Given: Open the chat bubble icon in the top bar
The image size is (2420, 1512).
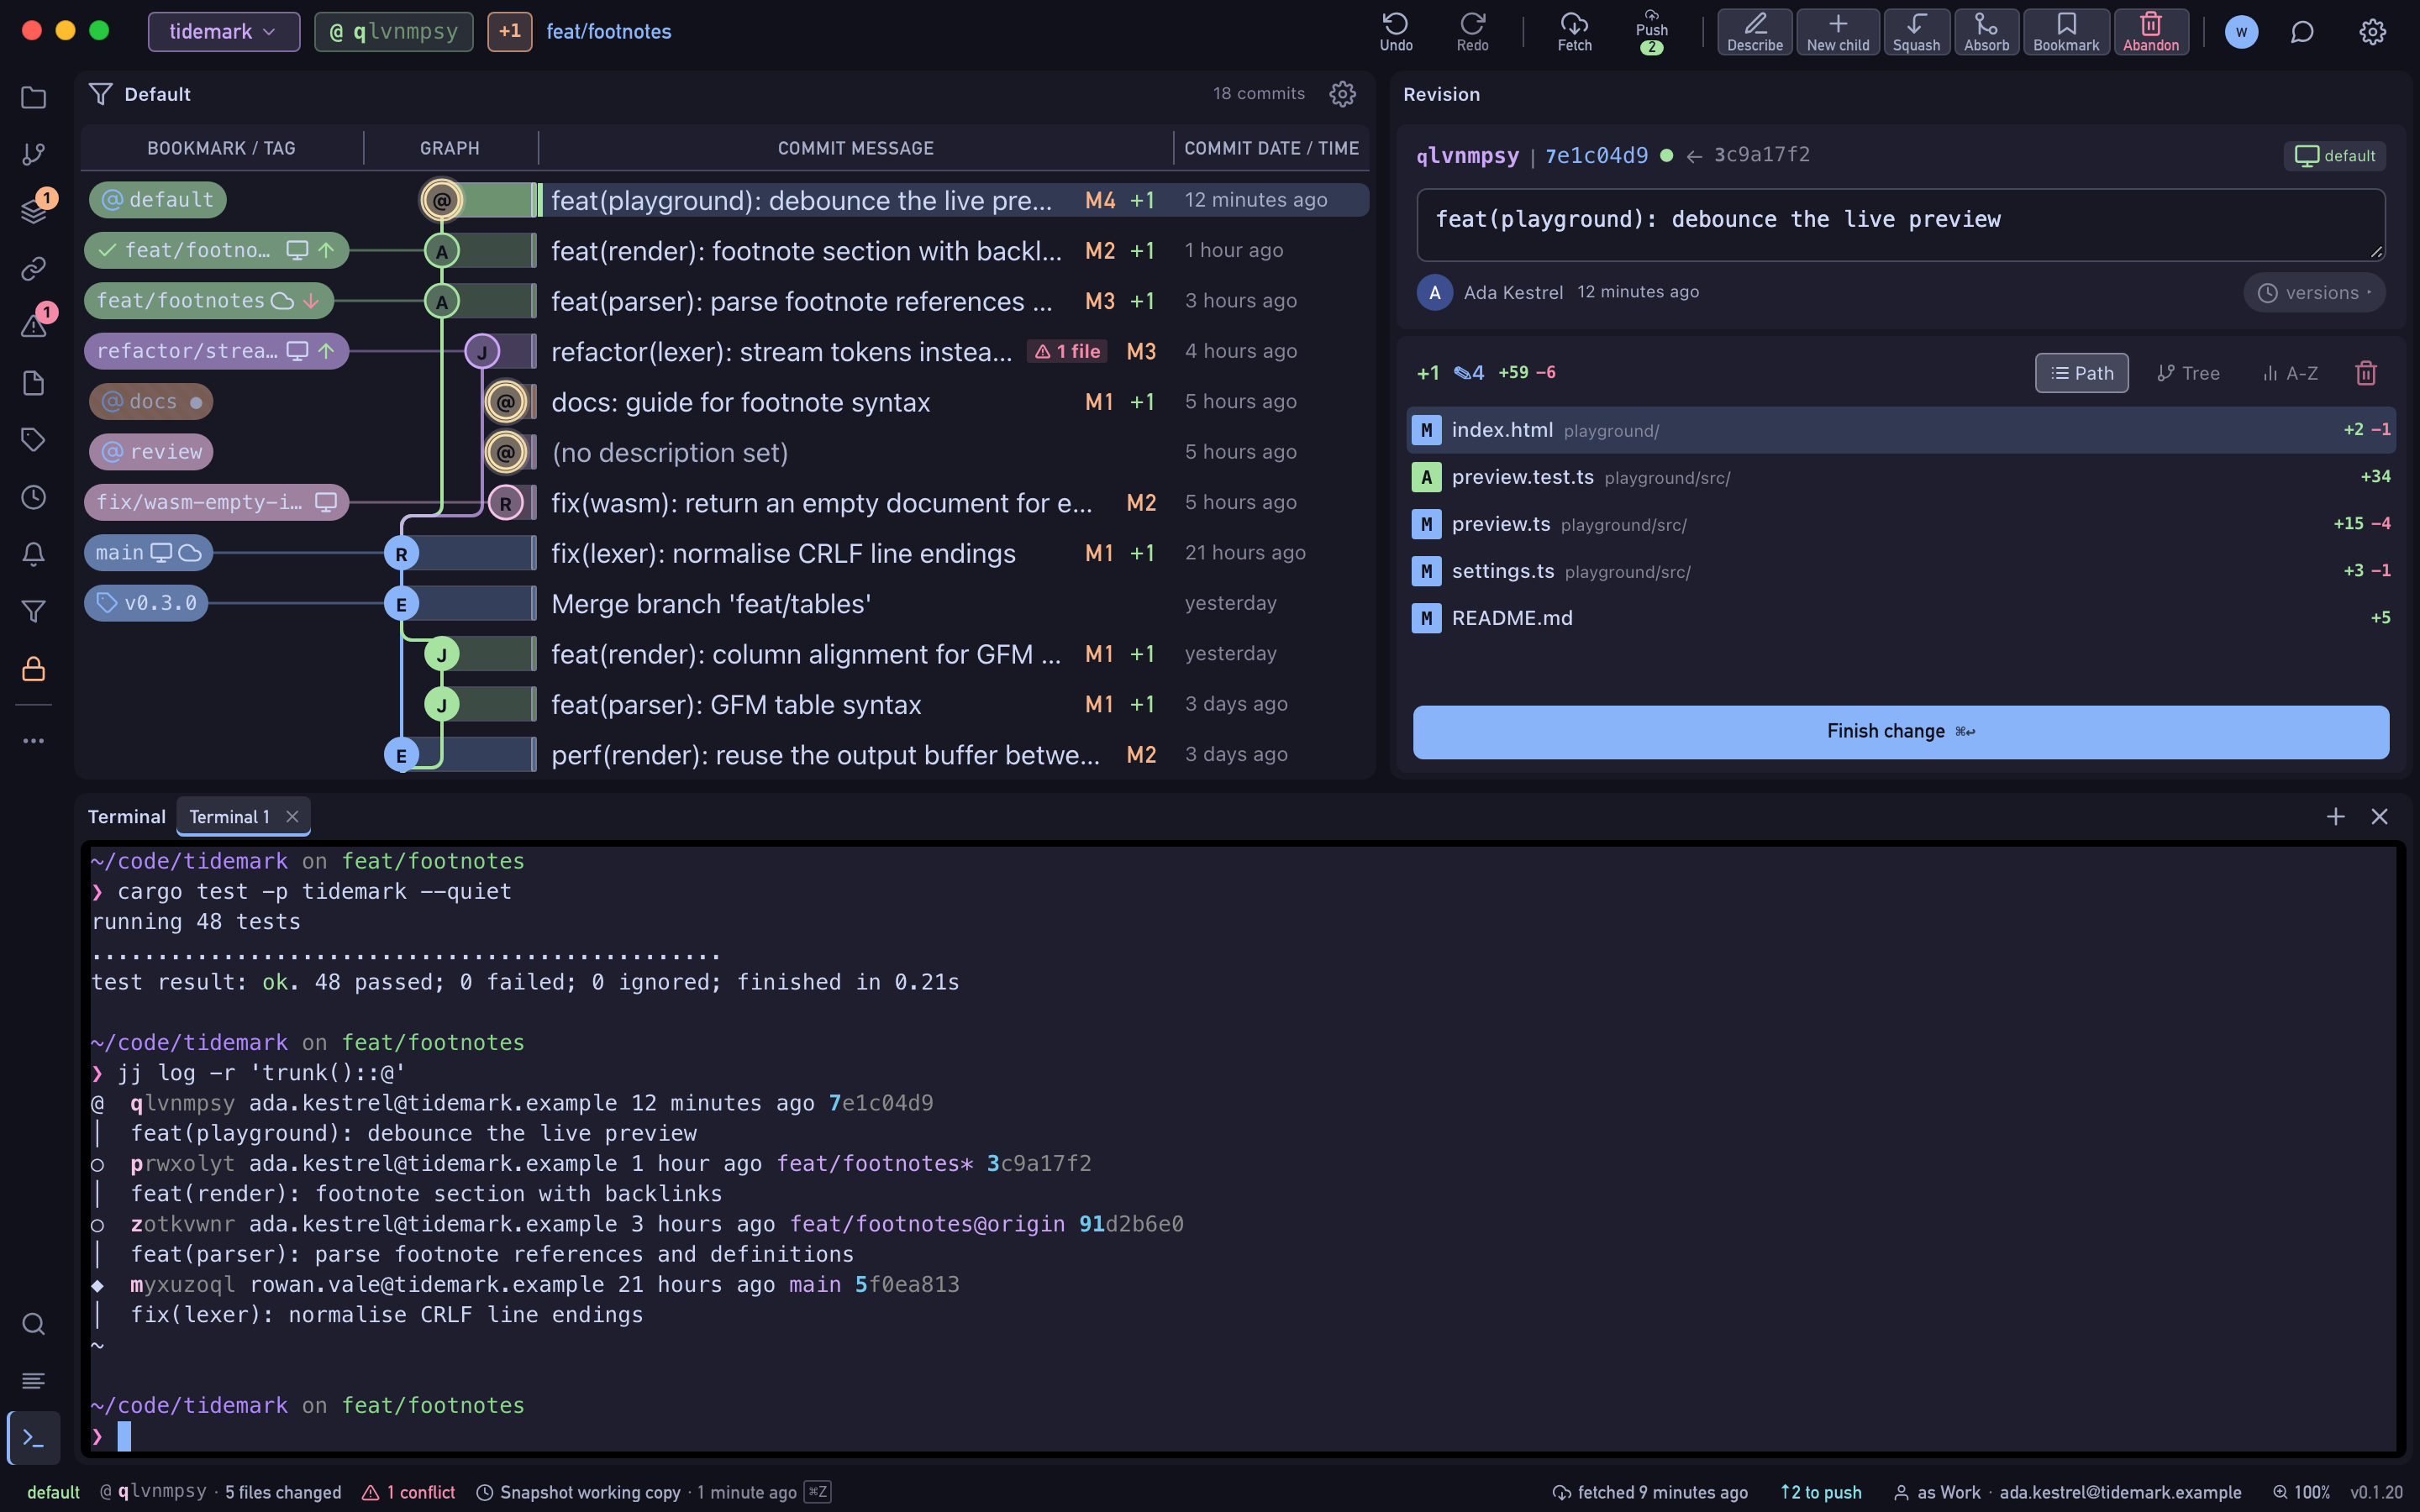Looking at the screenshot, I should (x=2302, y=32).
